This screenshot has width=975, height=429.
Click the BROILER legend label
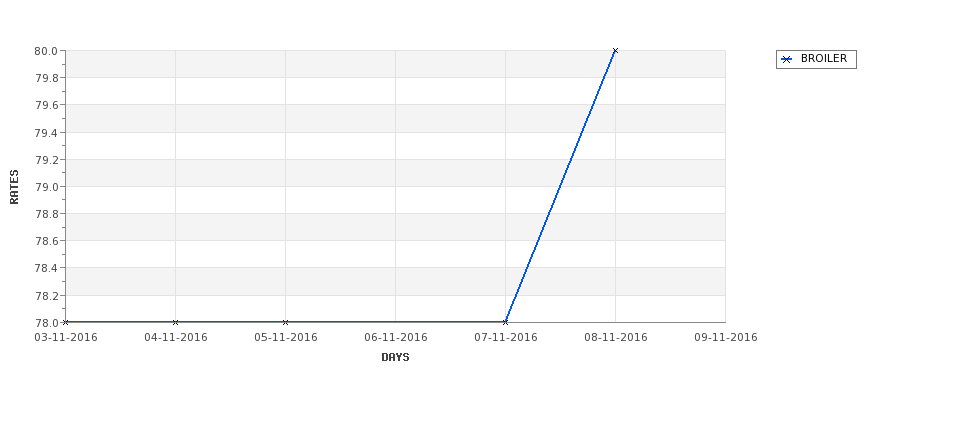[x=823, y=58]
